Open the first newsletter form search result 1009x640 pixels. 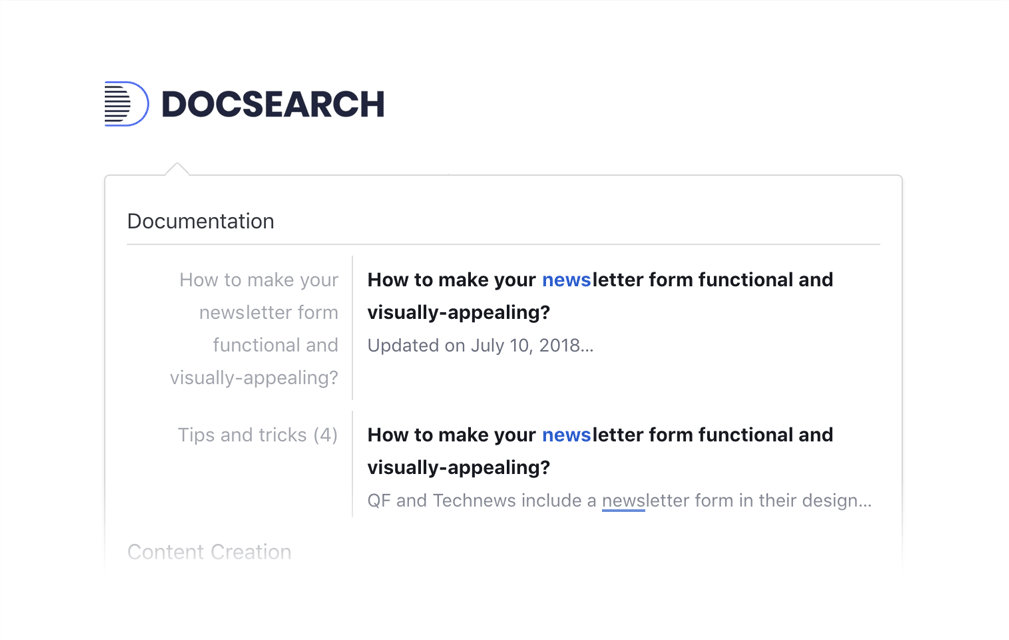(600, 296)
